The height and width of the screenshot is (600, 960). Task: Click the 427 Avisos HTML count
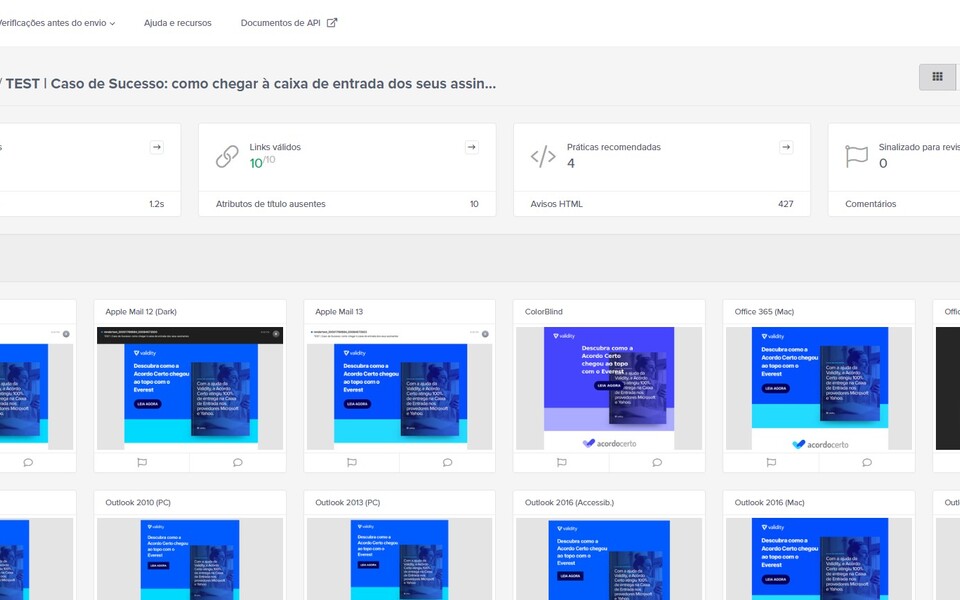786,204
